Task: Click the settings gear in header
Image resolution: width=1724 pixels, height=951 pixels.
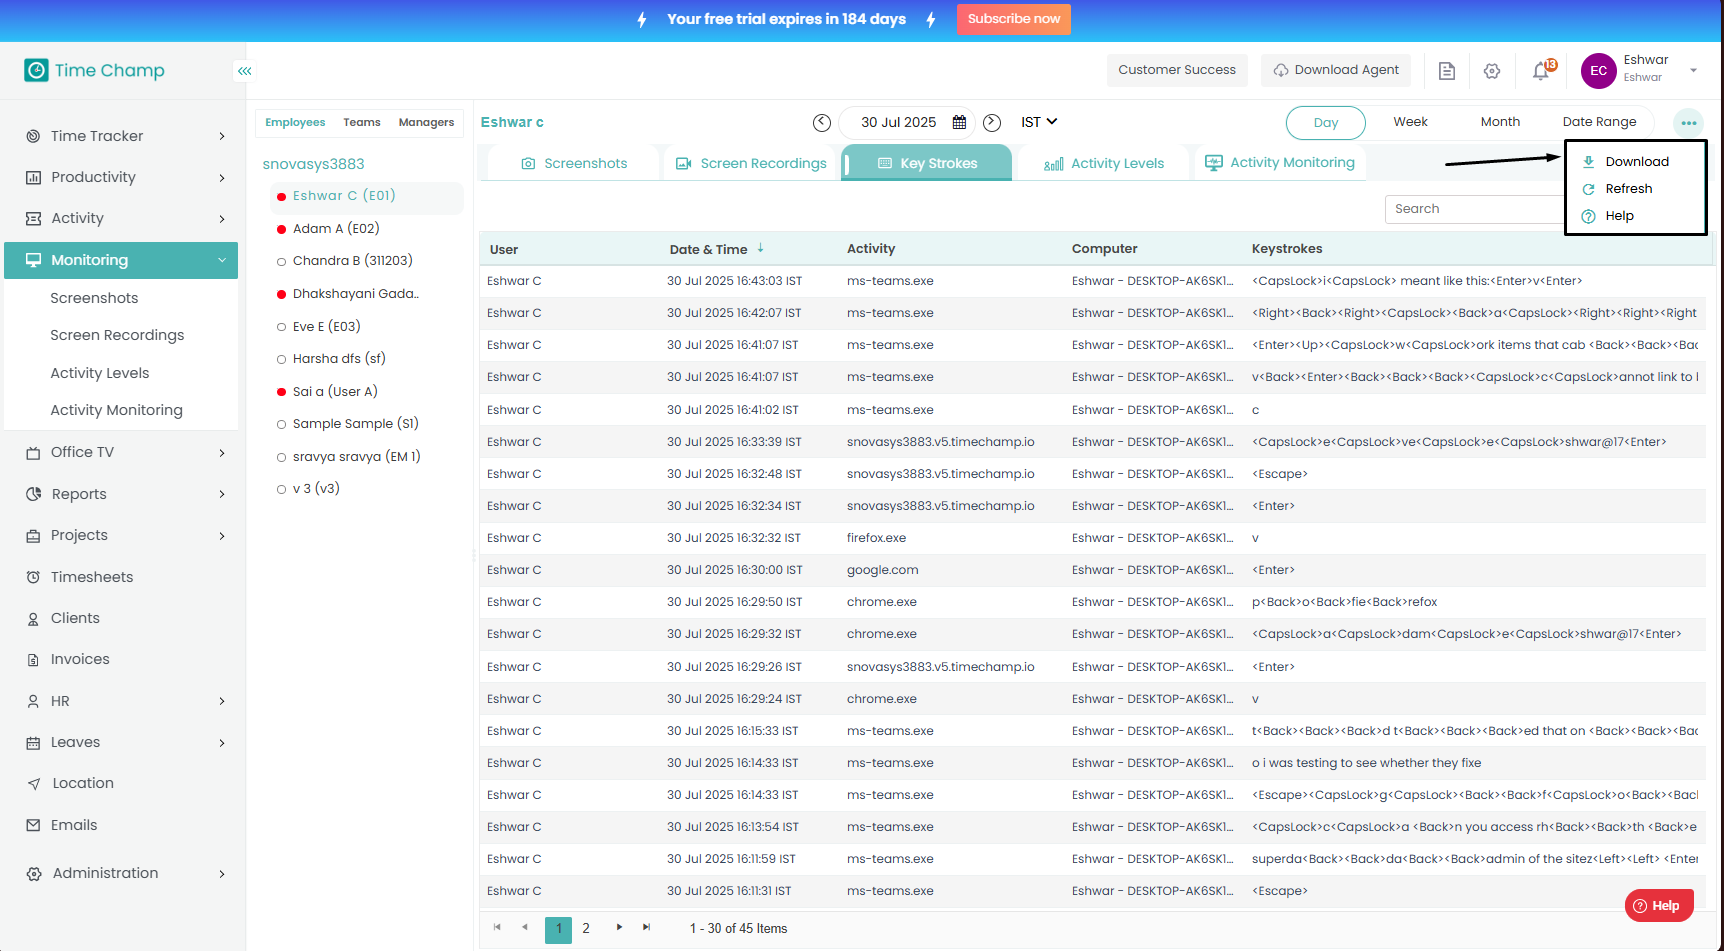Action: pos(1492,71)
